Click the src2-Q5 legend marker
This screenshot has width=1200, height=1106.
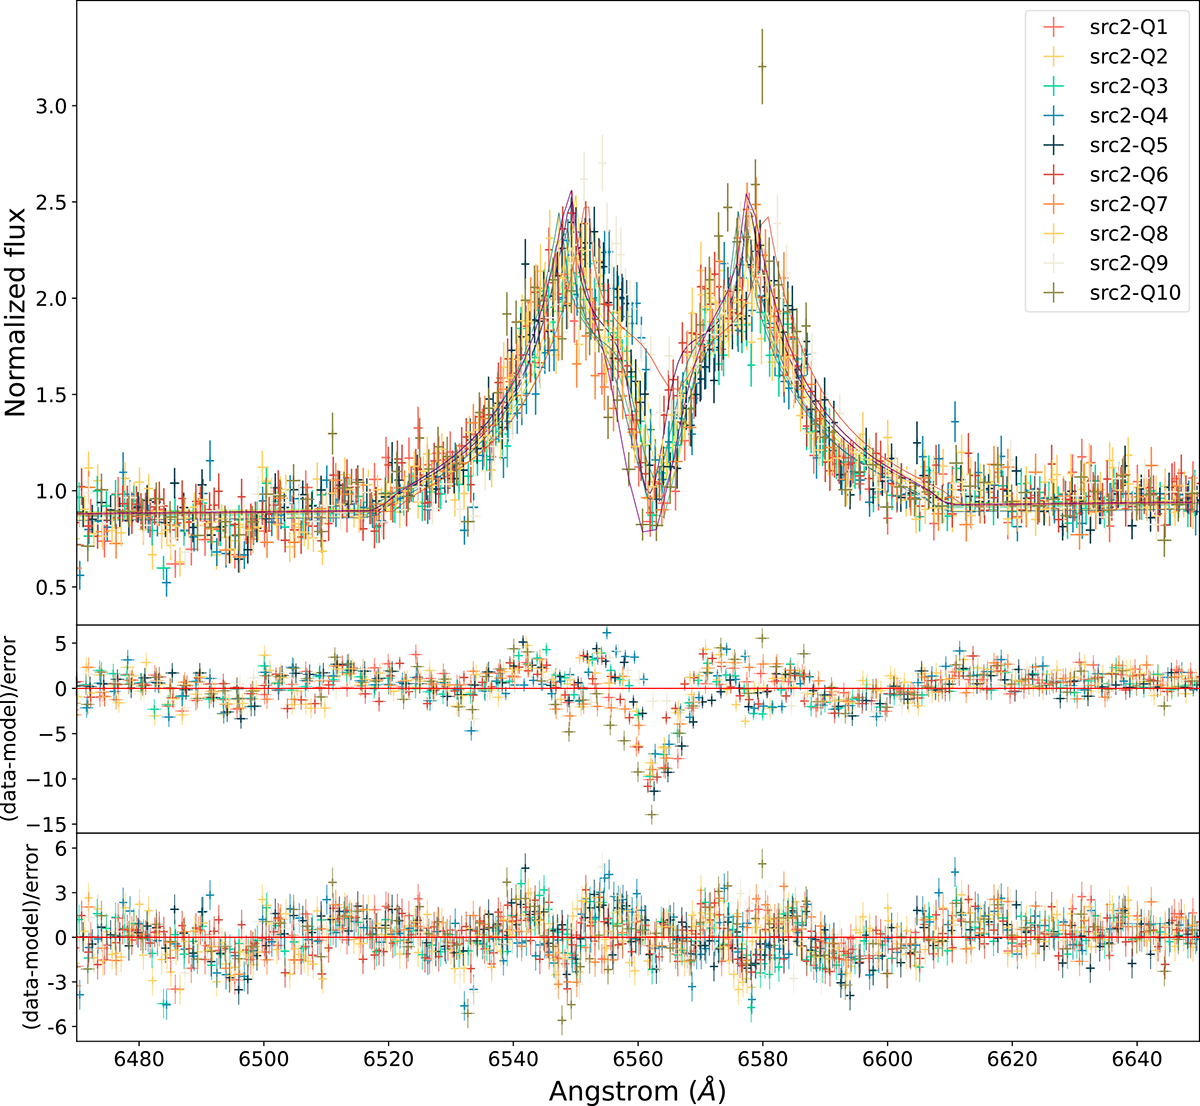pos(1054,145)
